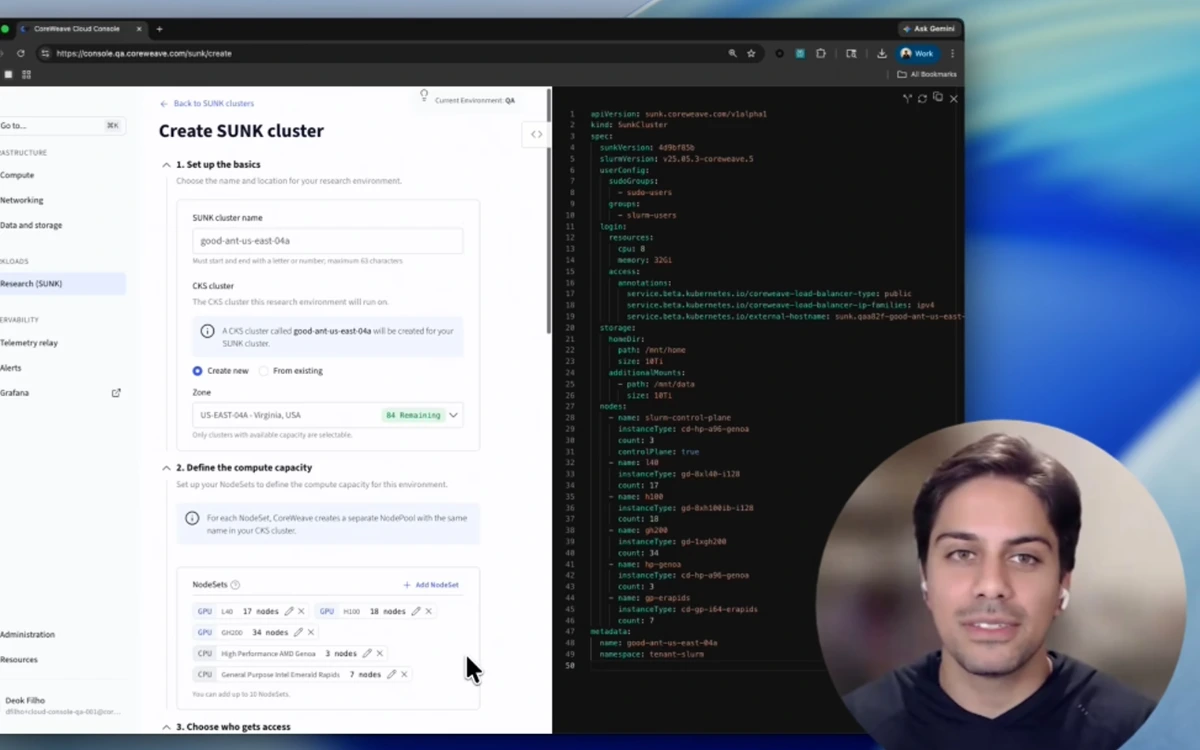
Task: Open the browser zoom magnifier icon
Action: click(x=733, y=53)
